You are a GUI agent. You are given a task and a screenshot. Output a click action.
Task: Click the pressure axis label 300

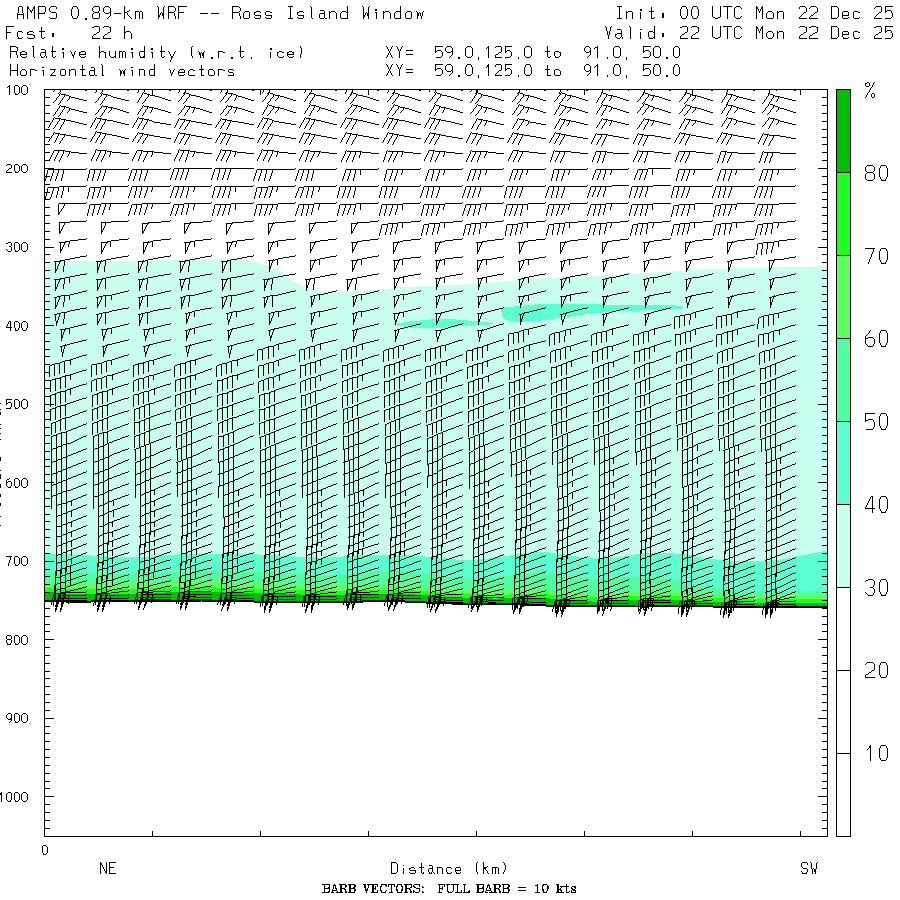coord(17,247)
